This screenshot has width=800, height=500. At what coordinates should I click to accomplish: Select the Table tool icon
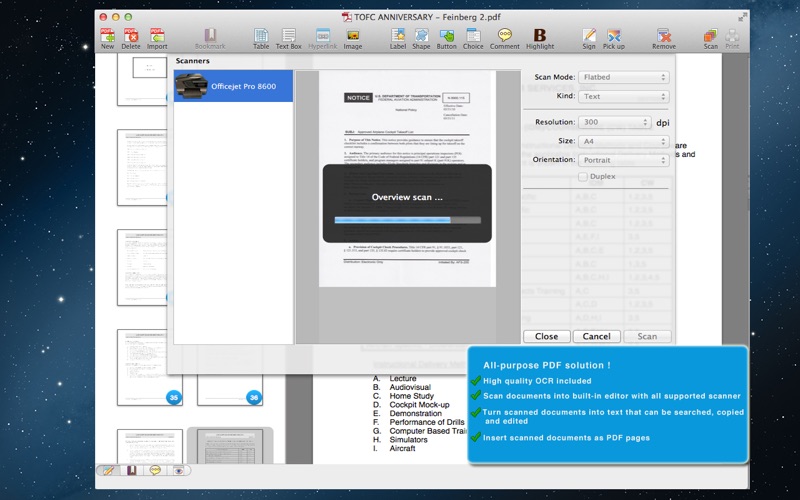point(261,35)
